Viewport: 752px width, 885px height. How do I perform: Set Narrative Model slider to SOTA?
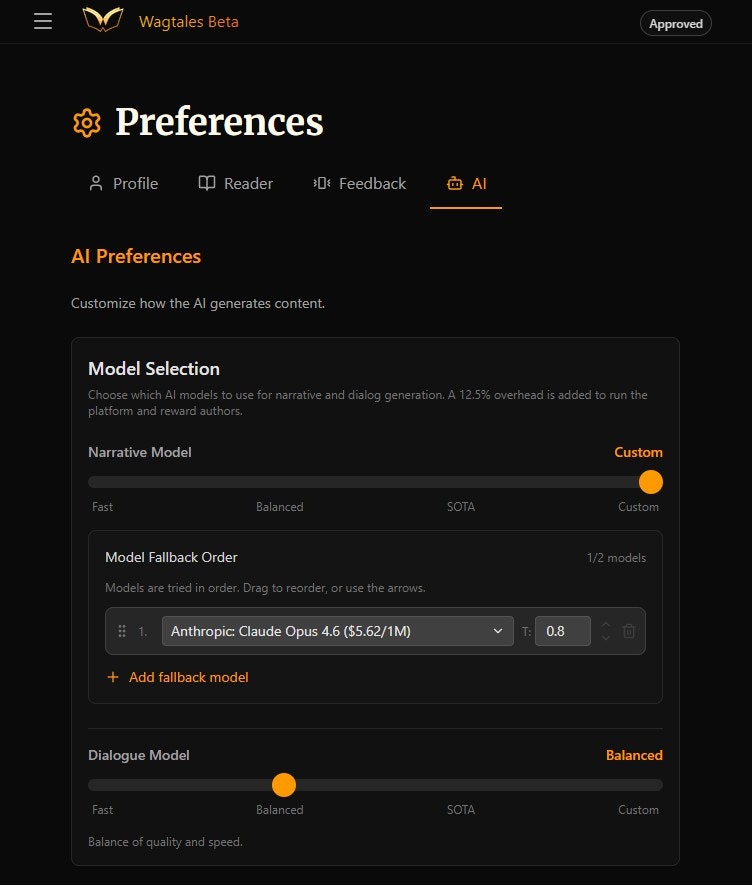(x=461, y=483)
